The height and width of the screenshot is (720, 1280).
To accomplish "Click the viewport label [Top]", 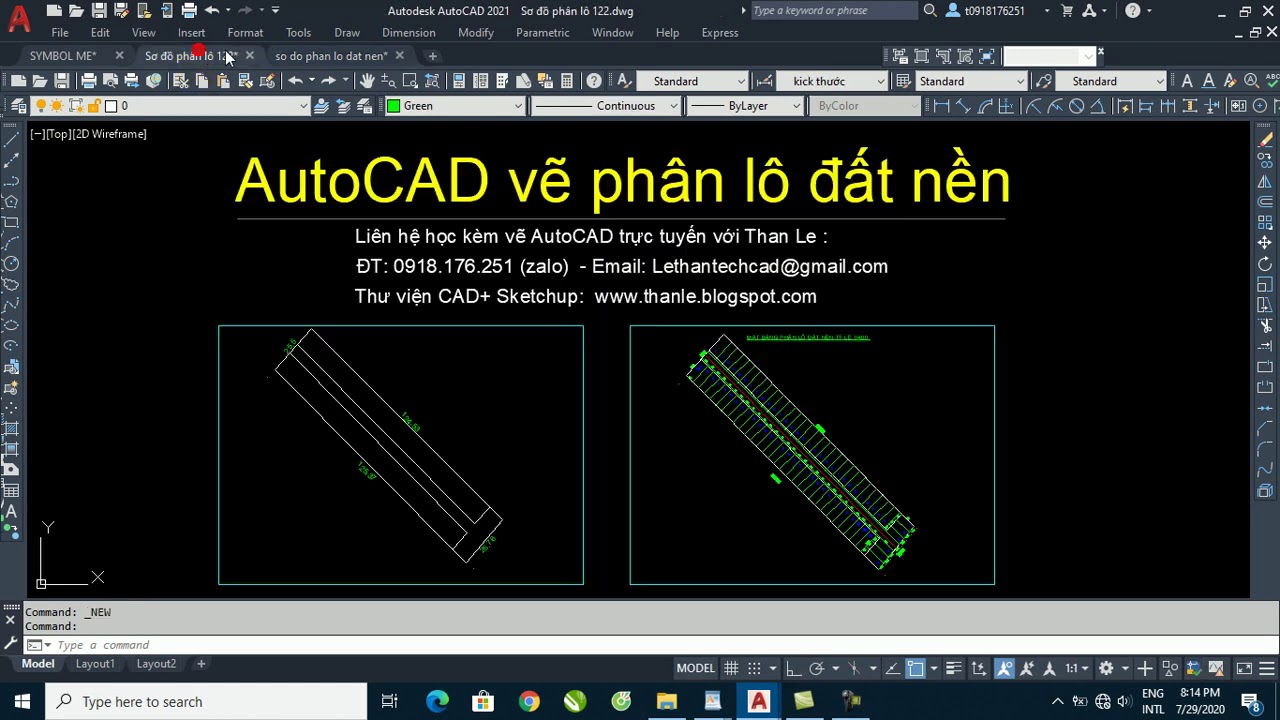I will (x=58, y=134).
